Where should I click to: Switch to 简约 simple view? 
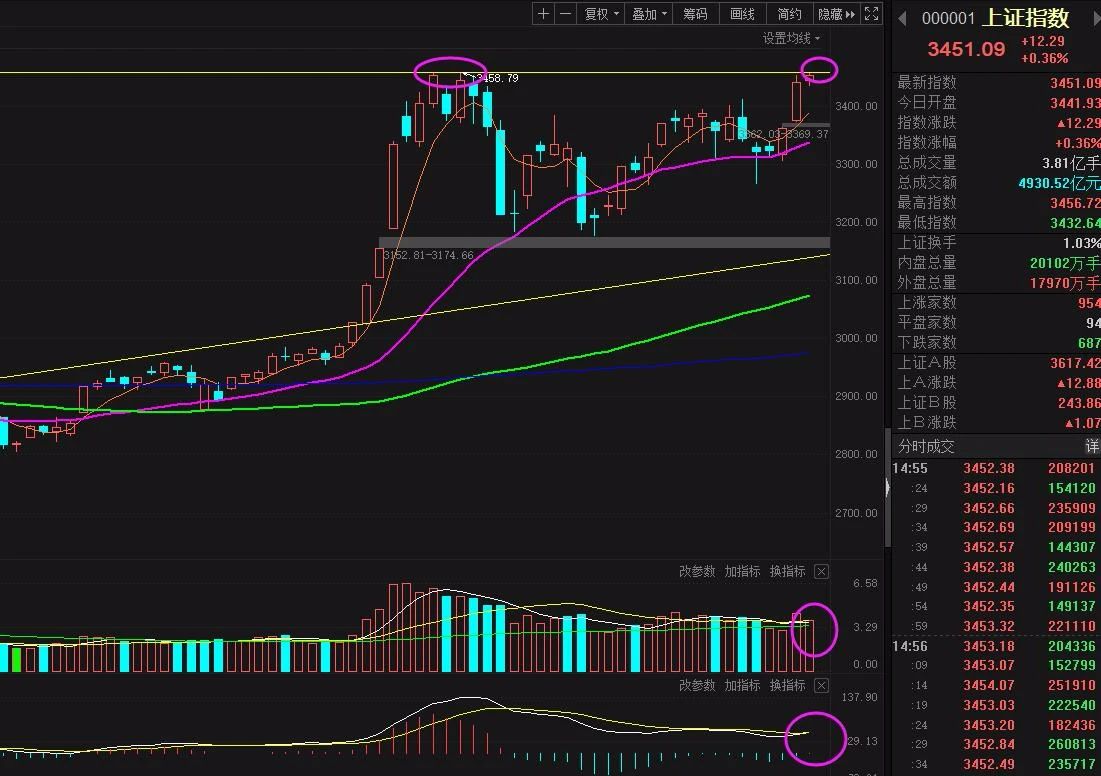coord(789,14)
